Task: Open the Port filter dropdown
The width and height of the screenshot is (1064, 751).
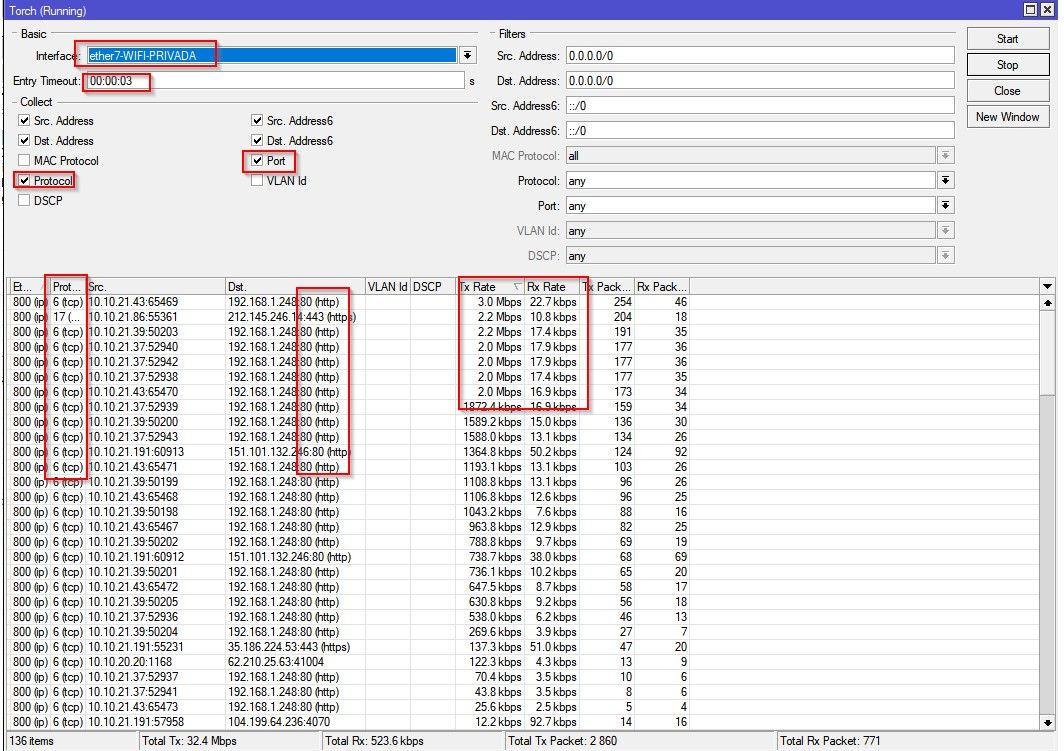Action: (945, 205)
